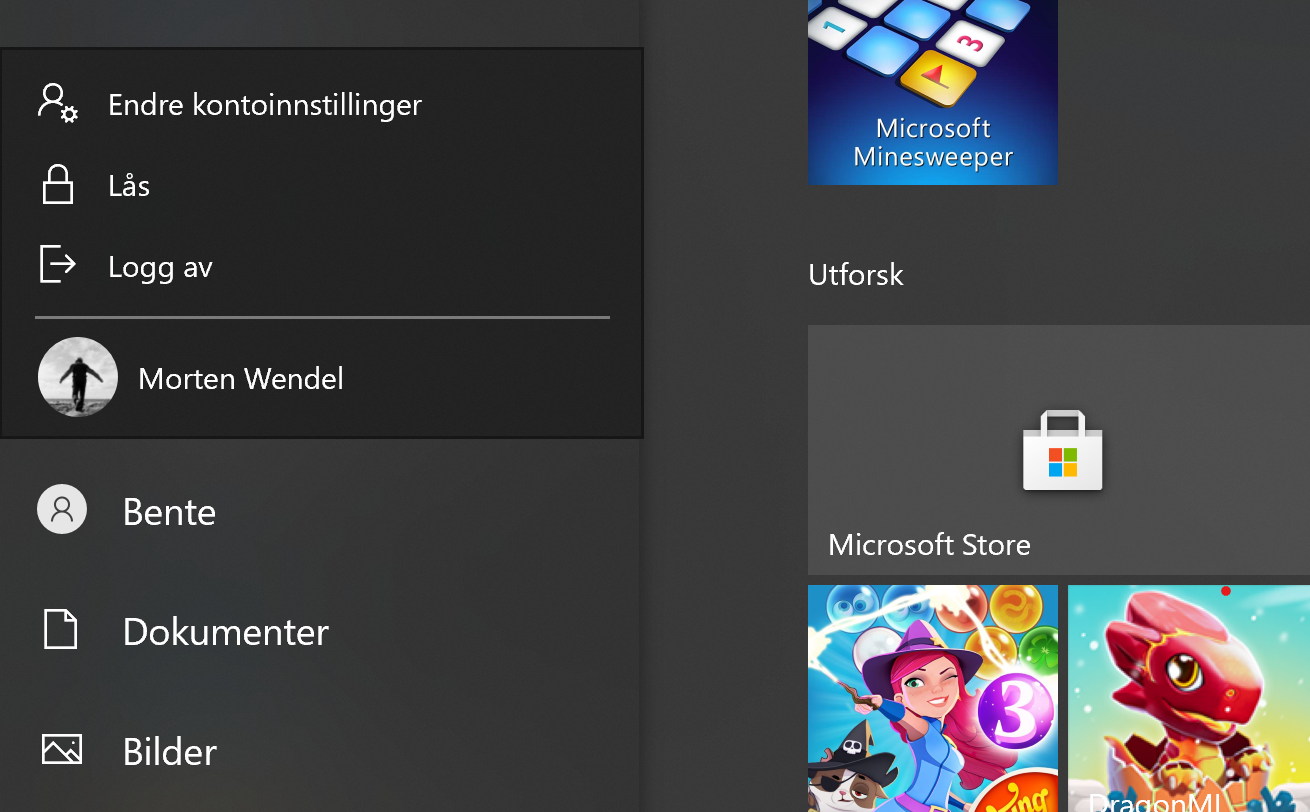Switch to the Bente account
Screen dimensions: 1310x812
click(x=169, y=511)
